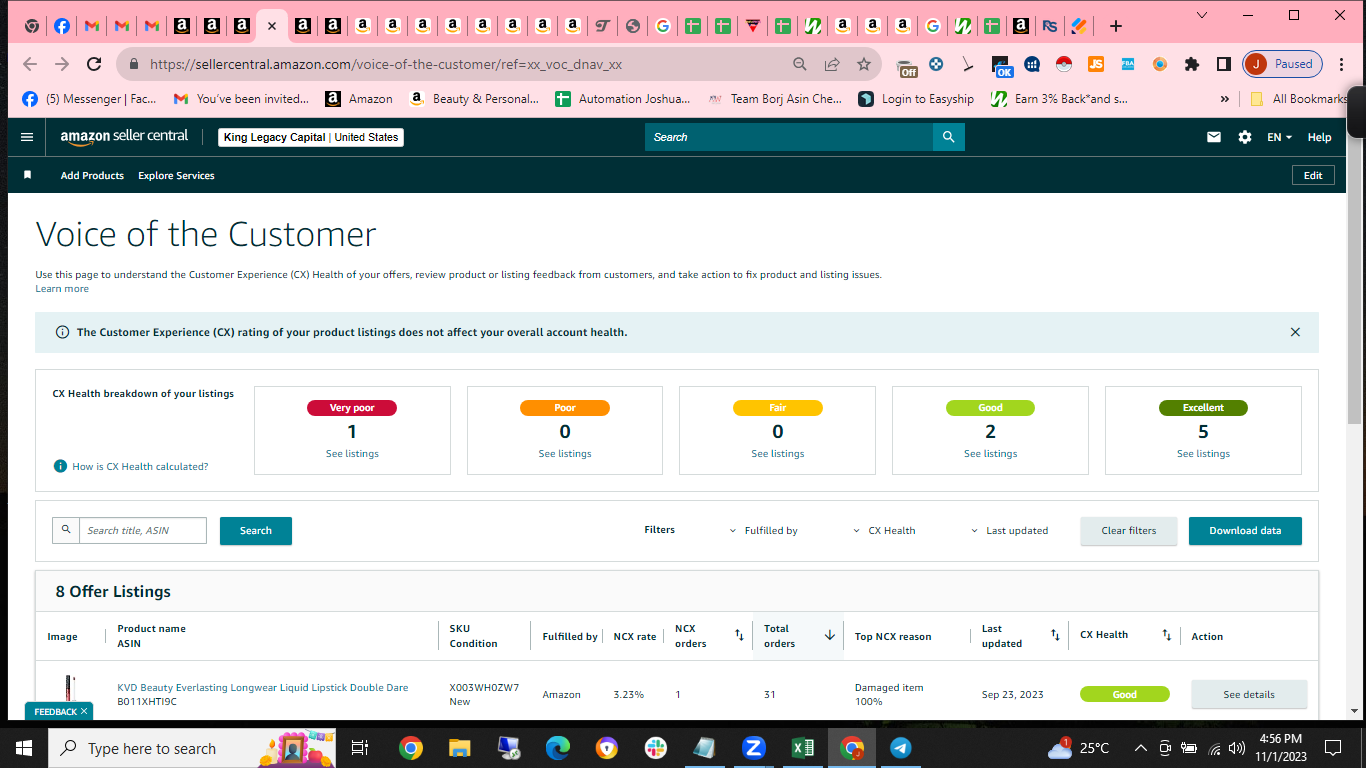1366x768 pixels.
Task: Click the zoom magnifier in the address bar
Action: tap(800, 64)
